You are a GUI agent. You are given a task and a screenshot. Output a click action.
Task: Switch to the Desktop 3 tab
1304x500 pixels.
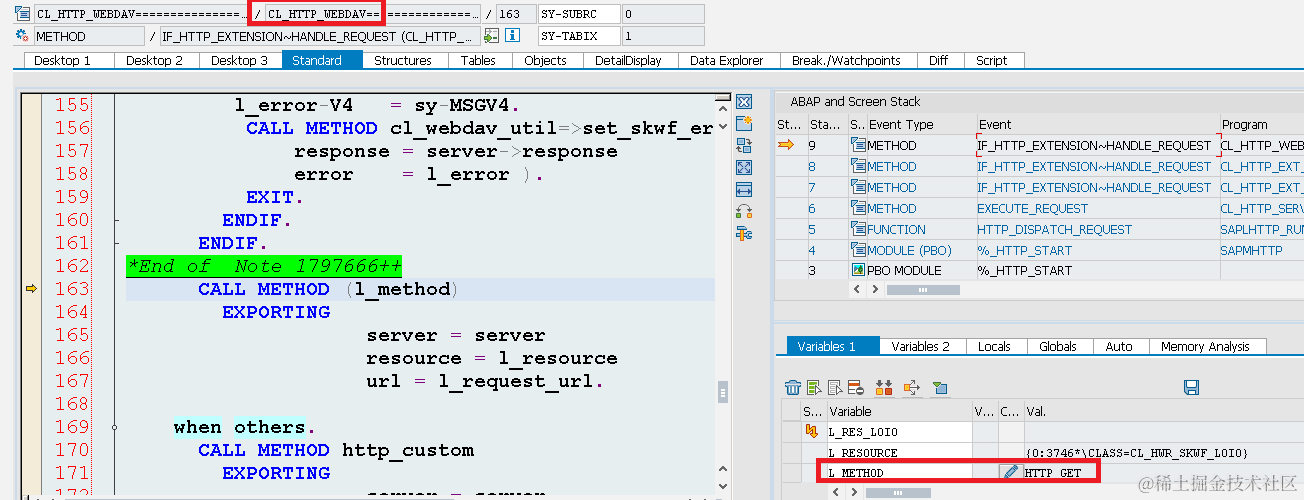[239, 60]
